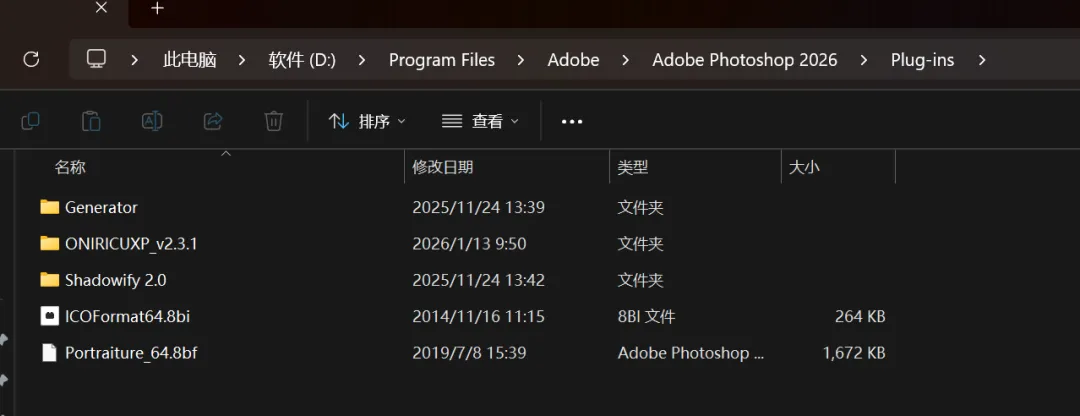
Task: Close the current tab with X
Action: click(x=101, y=8)
